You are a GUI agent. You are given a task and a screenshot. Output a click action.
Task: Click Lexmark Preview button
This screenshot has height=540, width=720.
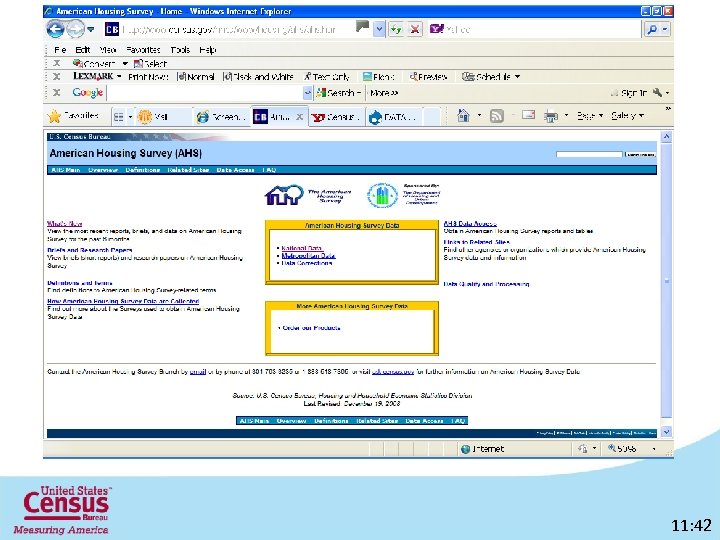pos(428,77)
